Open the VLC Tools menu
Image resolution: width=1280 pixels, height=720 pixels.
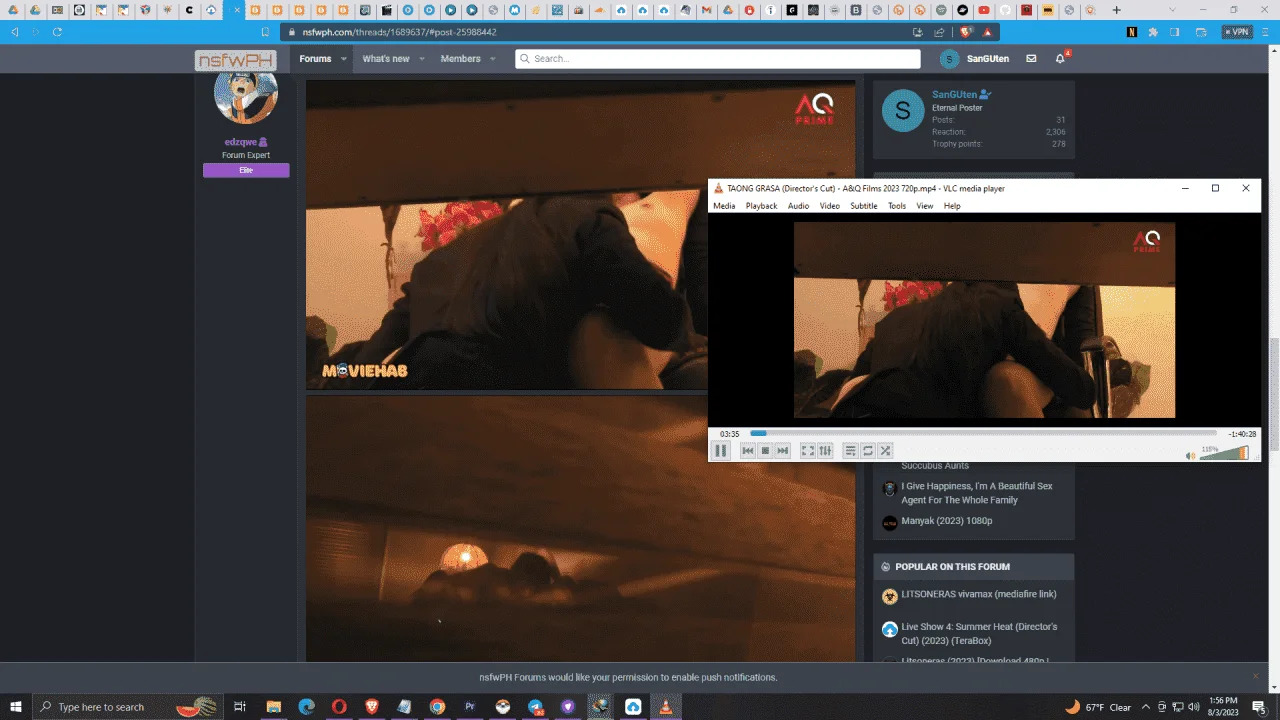point(897,206)
